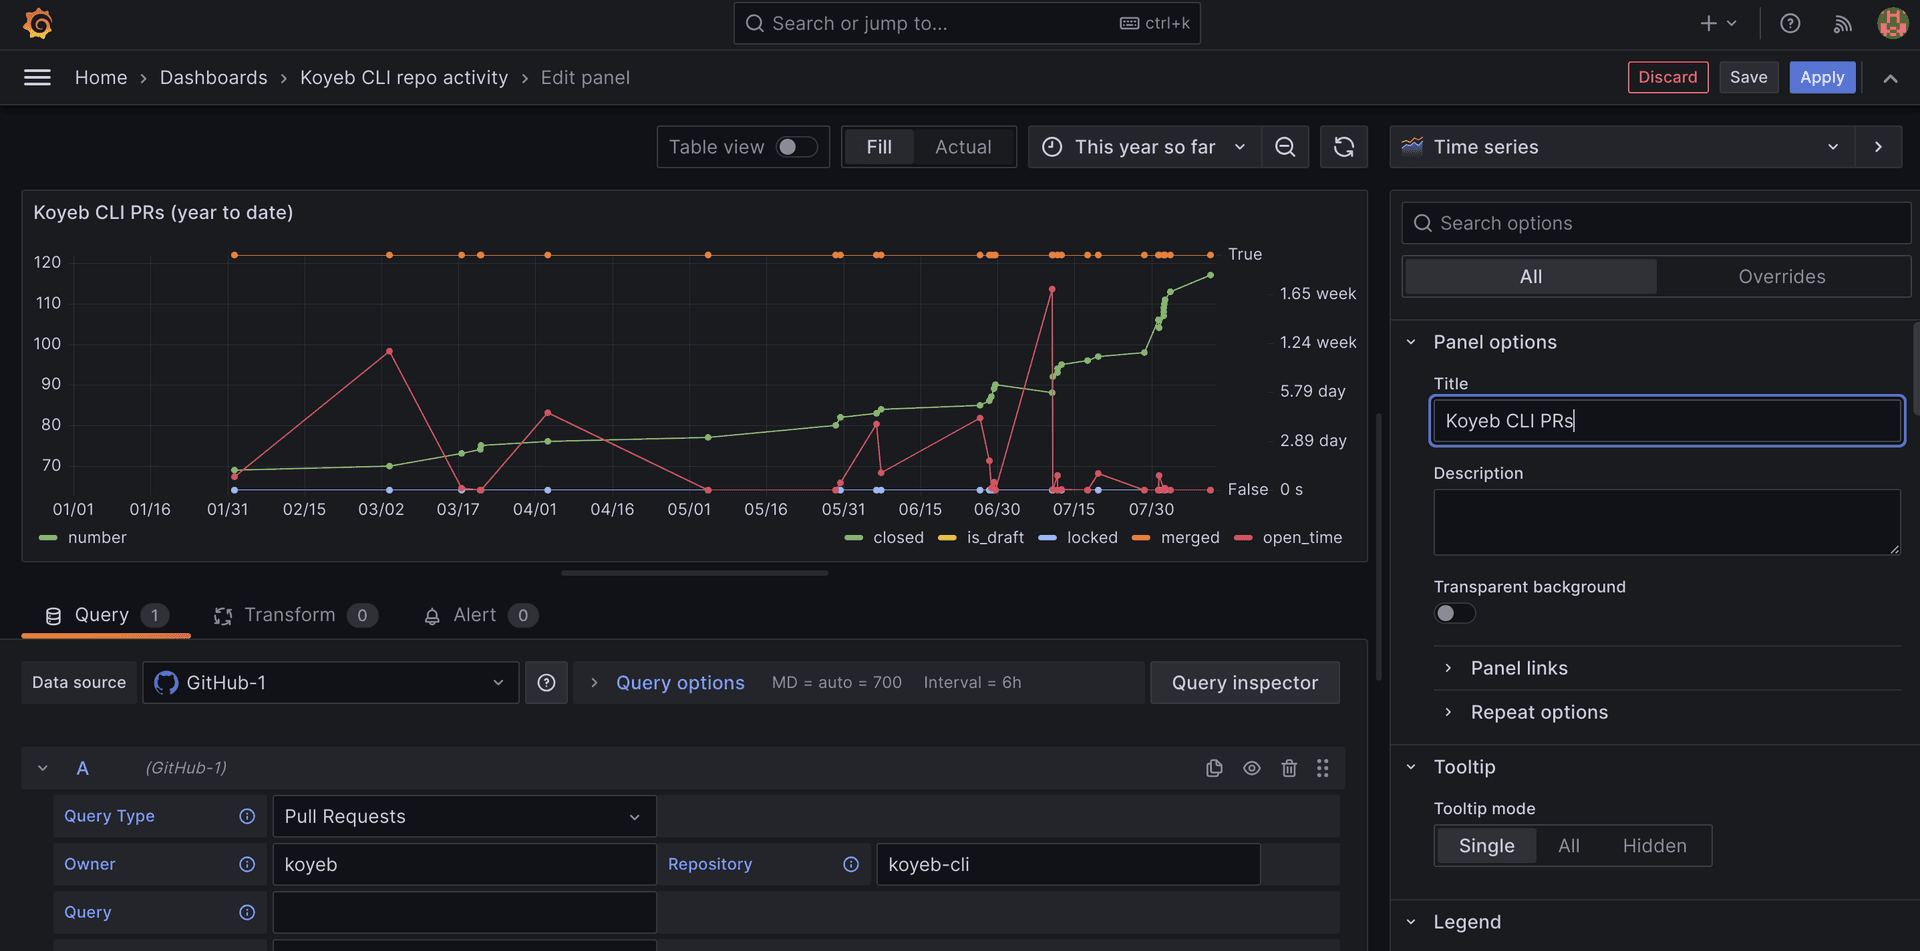
Task: Zoom out the time range with the magnifier
Action: [x=1285, y=146]
